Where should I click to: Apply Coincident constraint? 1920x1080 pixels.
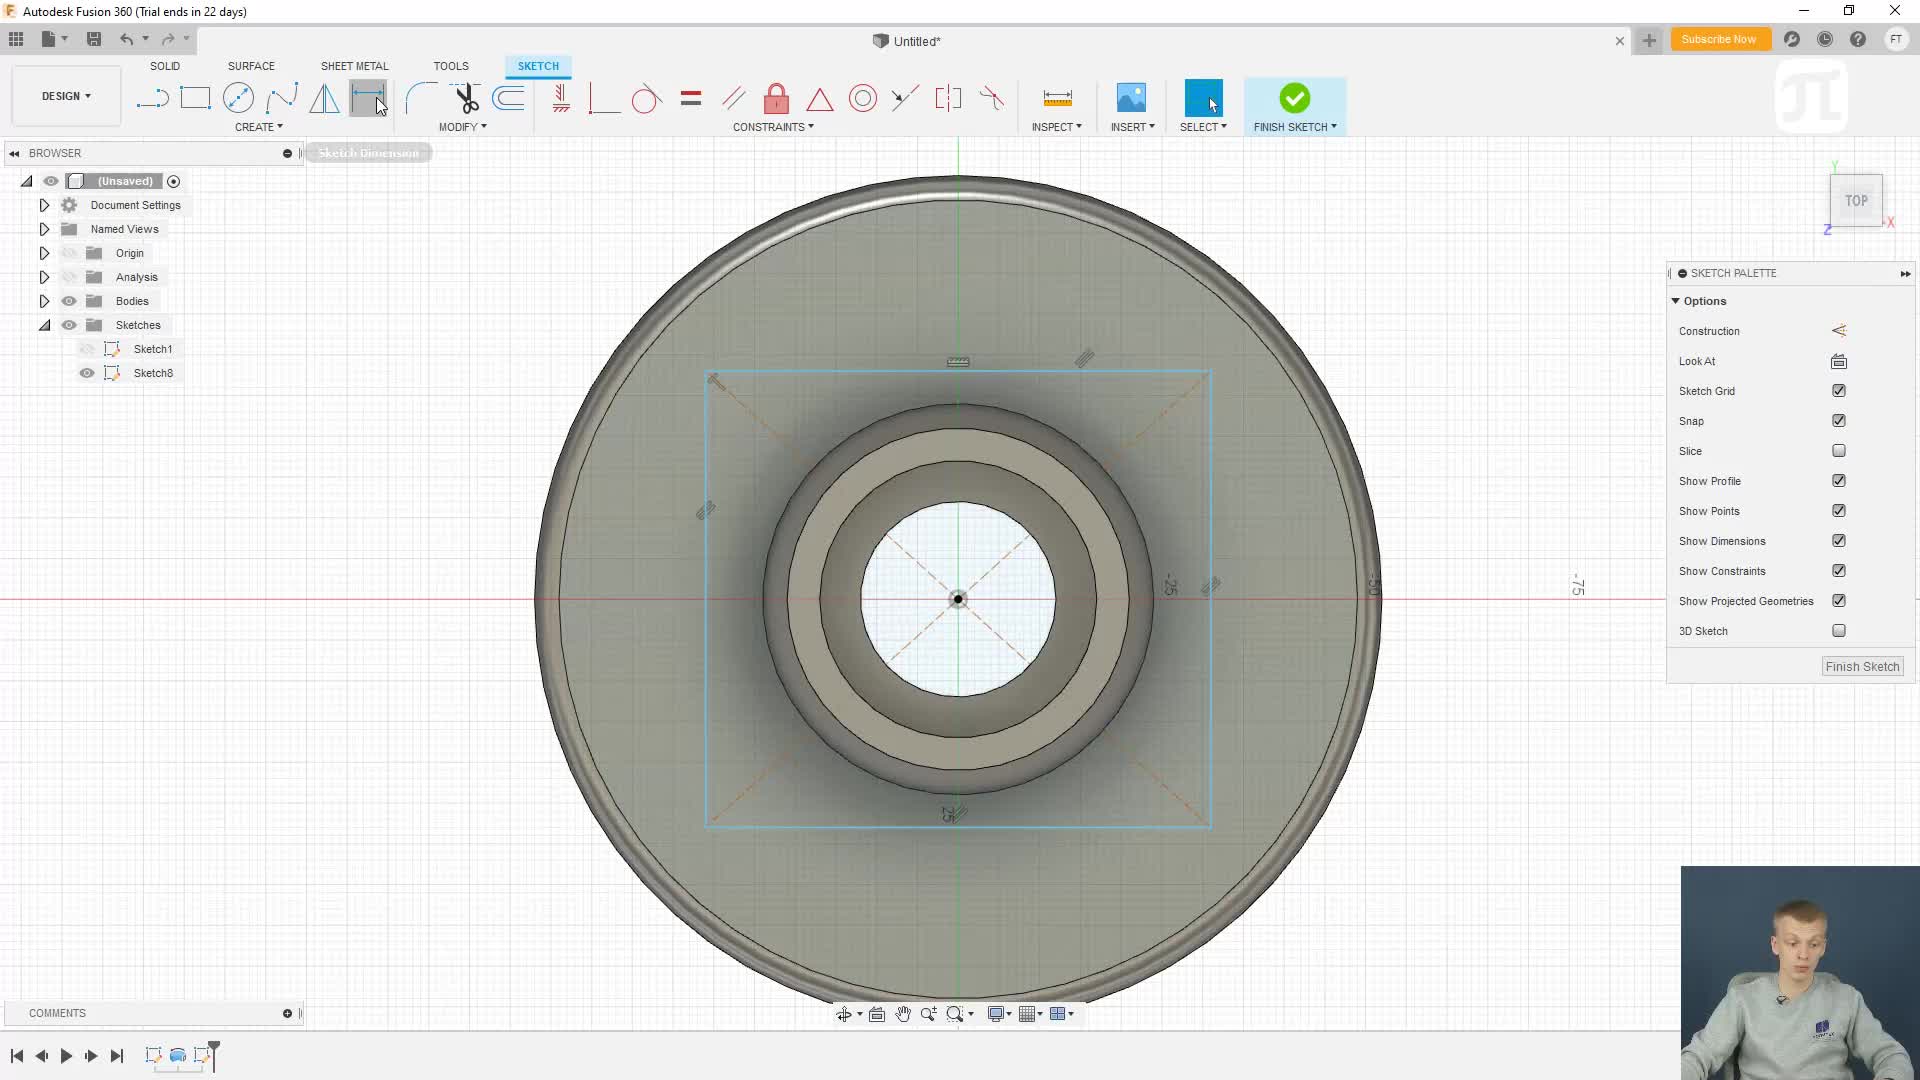click(603, 98)
